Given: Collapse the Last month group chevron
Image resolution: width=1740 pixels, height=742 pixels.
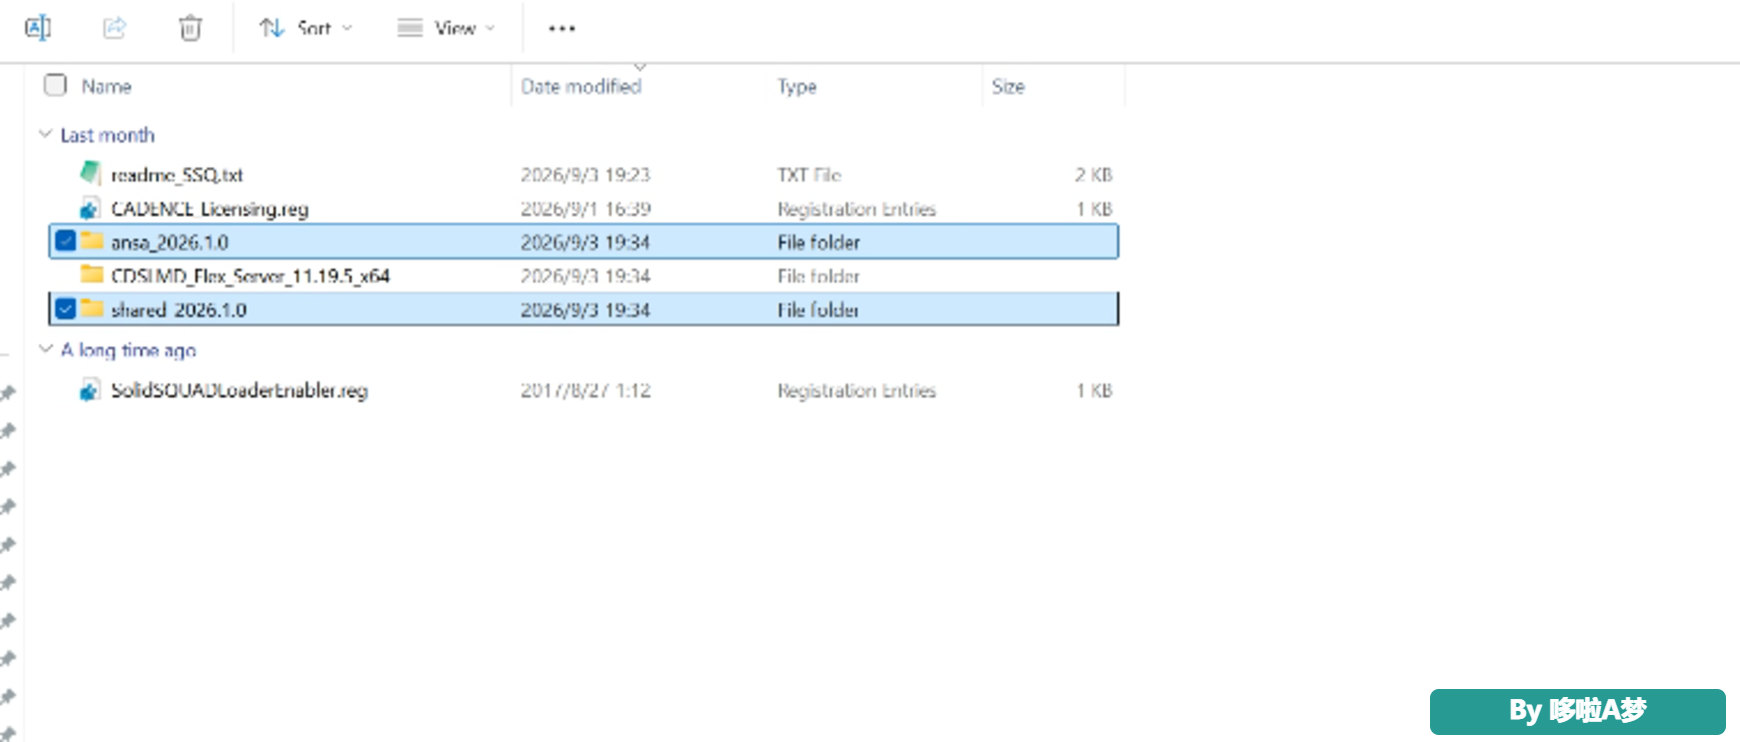Looking at the screenshot, I should pos(45,134).
